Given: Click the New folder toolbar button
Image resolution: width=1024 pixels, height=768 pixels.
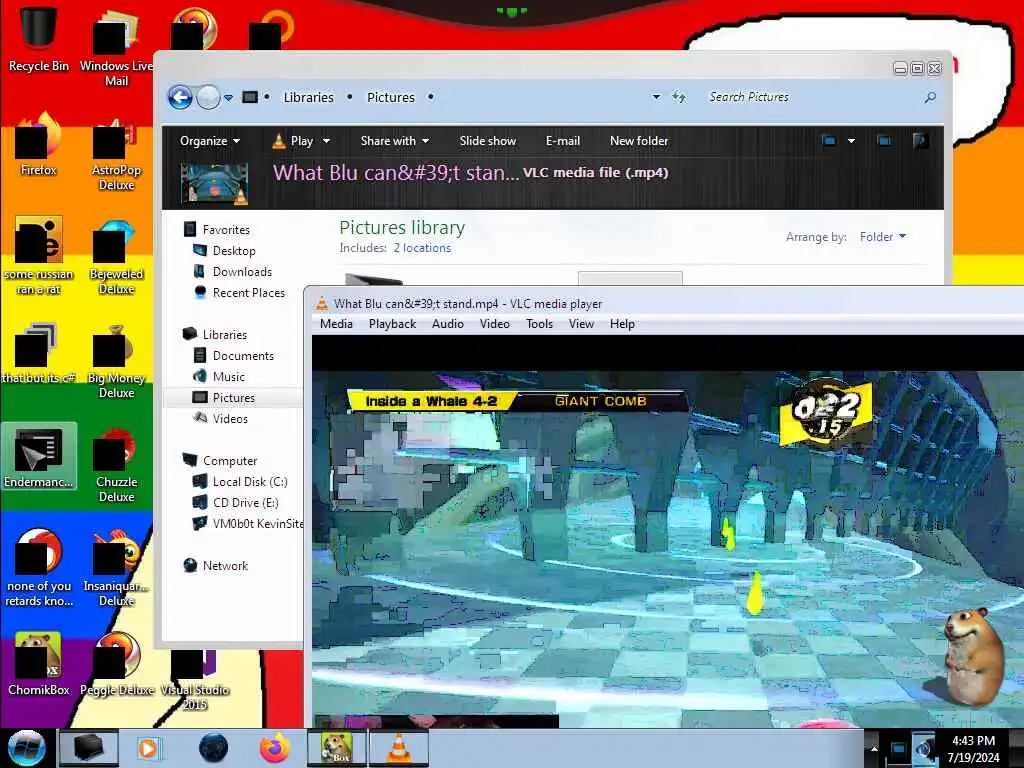Looking at the screenshot, I should click(x=639, y=141).
